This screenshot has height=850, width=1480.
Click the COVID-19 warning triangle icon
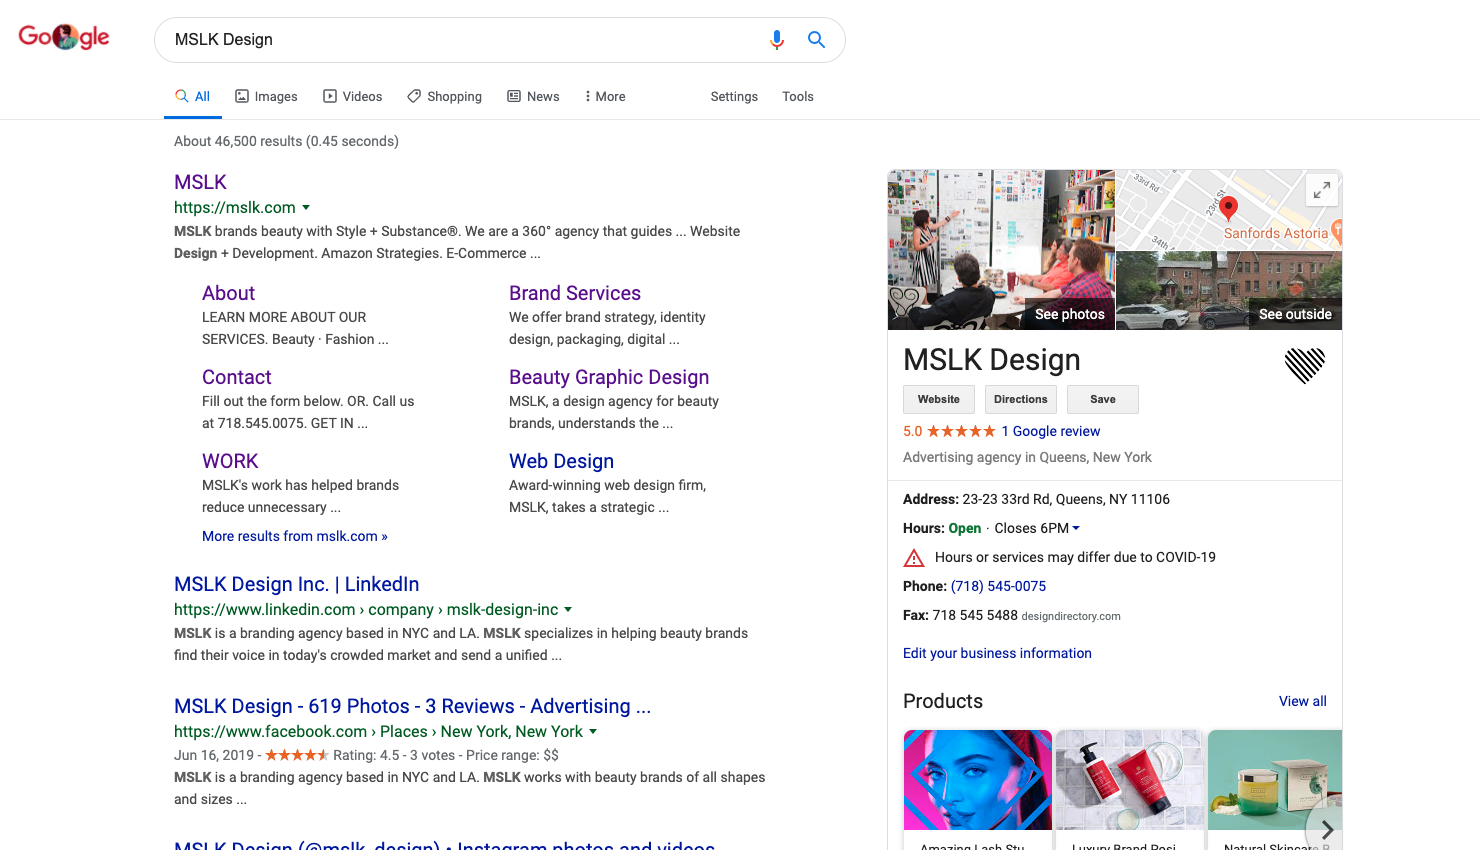click(x=914, y=558)
